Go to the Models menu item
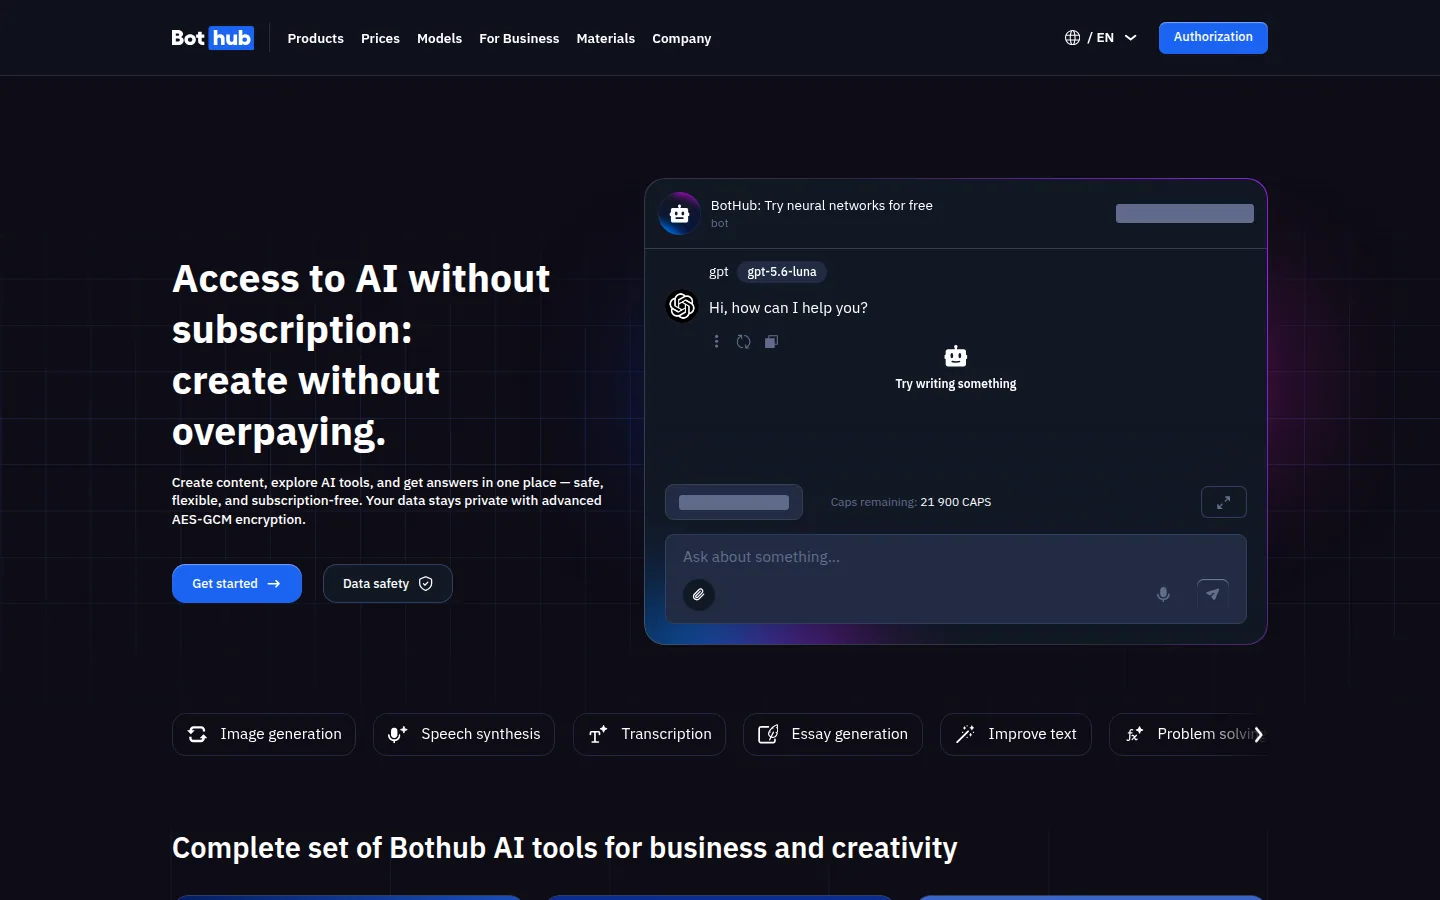 coord(440,38)
